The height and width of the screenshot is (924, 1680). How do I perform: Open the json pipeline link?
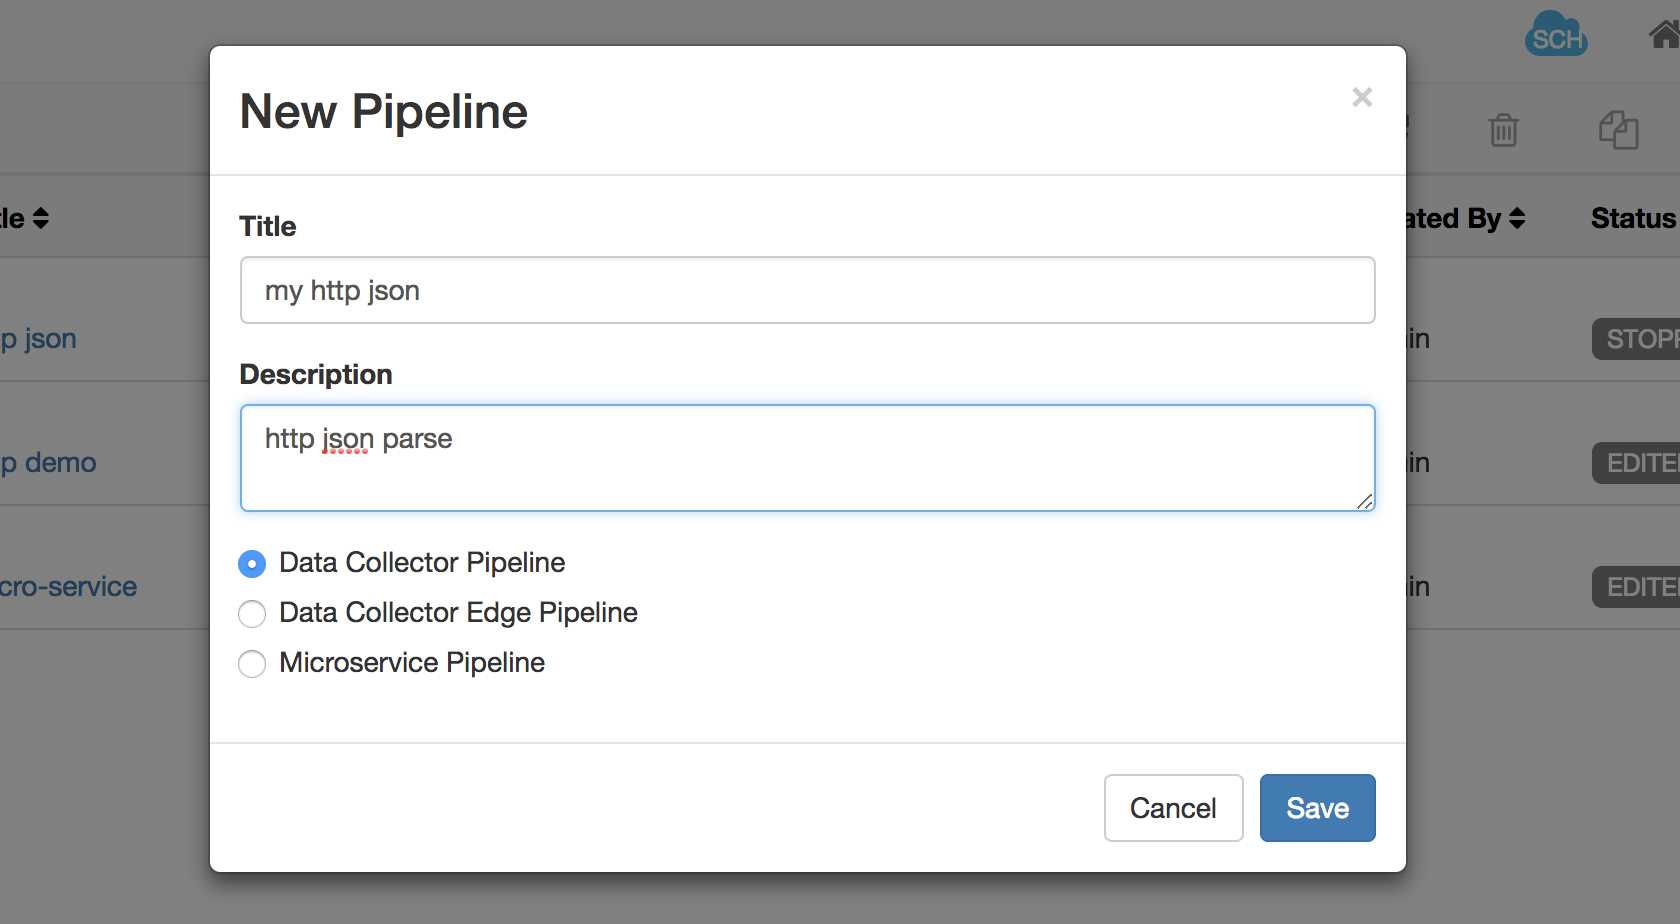[x=38, y=338]
